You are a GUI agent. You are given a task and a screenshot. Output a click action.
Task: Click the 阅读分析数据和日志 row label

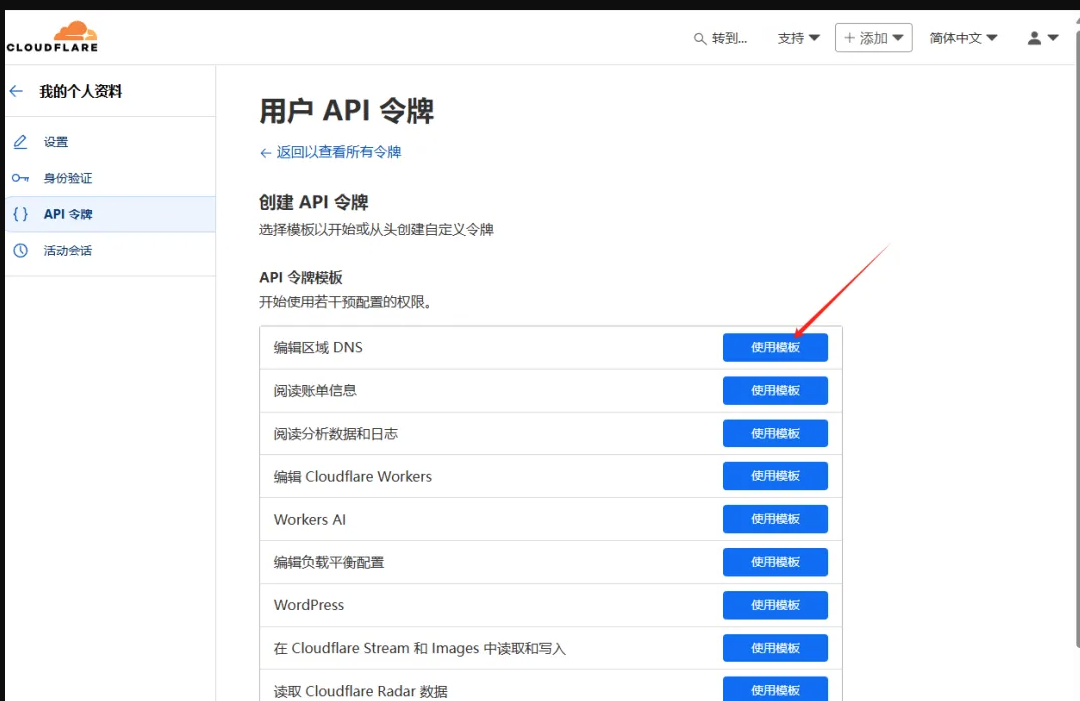335,434
